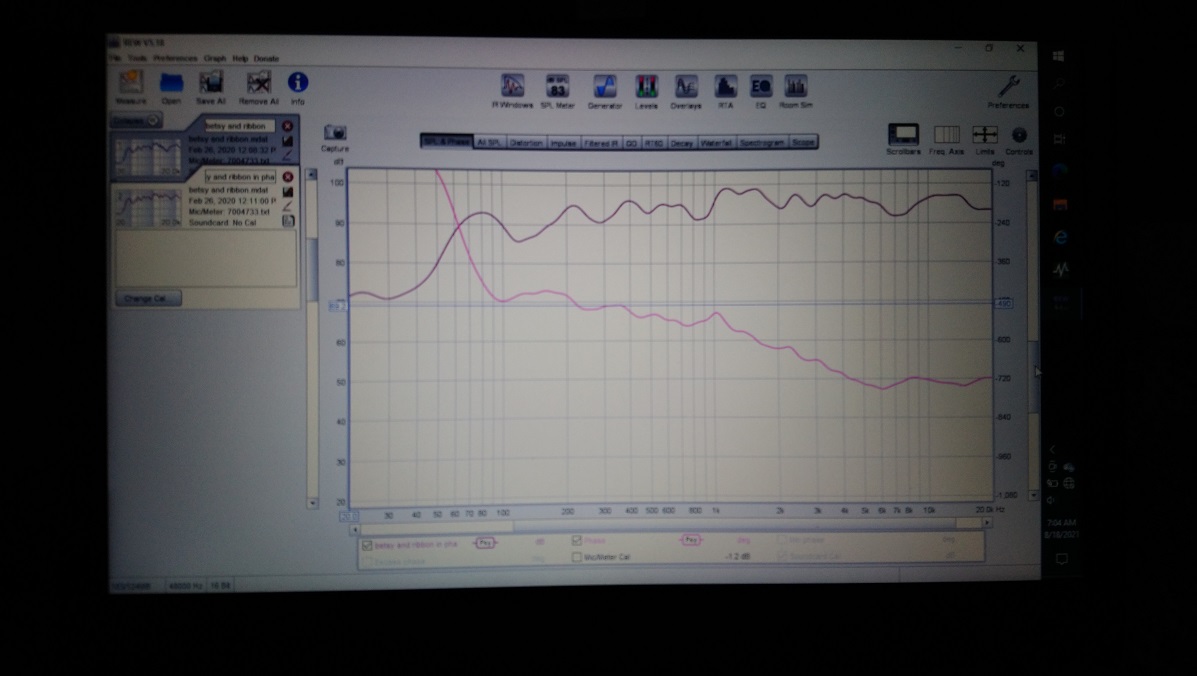Open the Donate menu
1197x676 pixels.
[x=266, y=58]
